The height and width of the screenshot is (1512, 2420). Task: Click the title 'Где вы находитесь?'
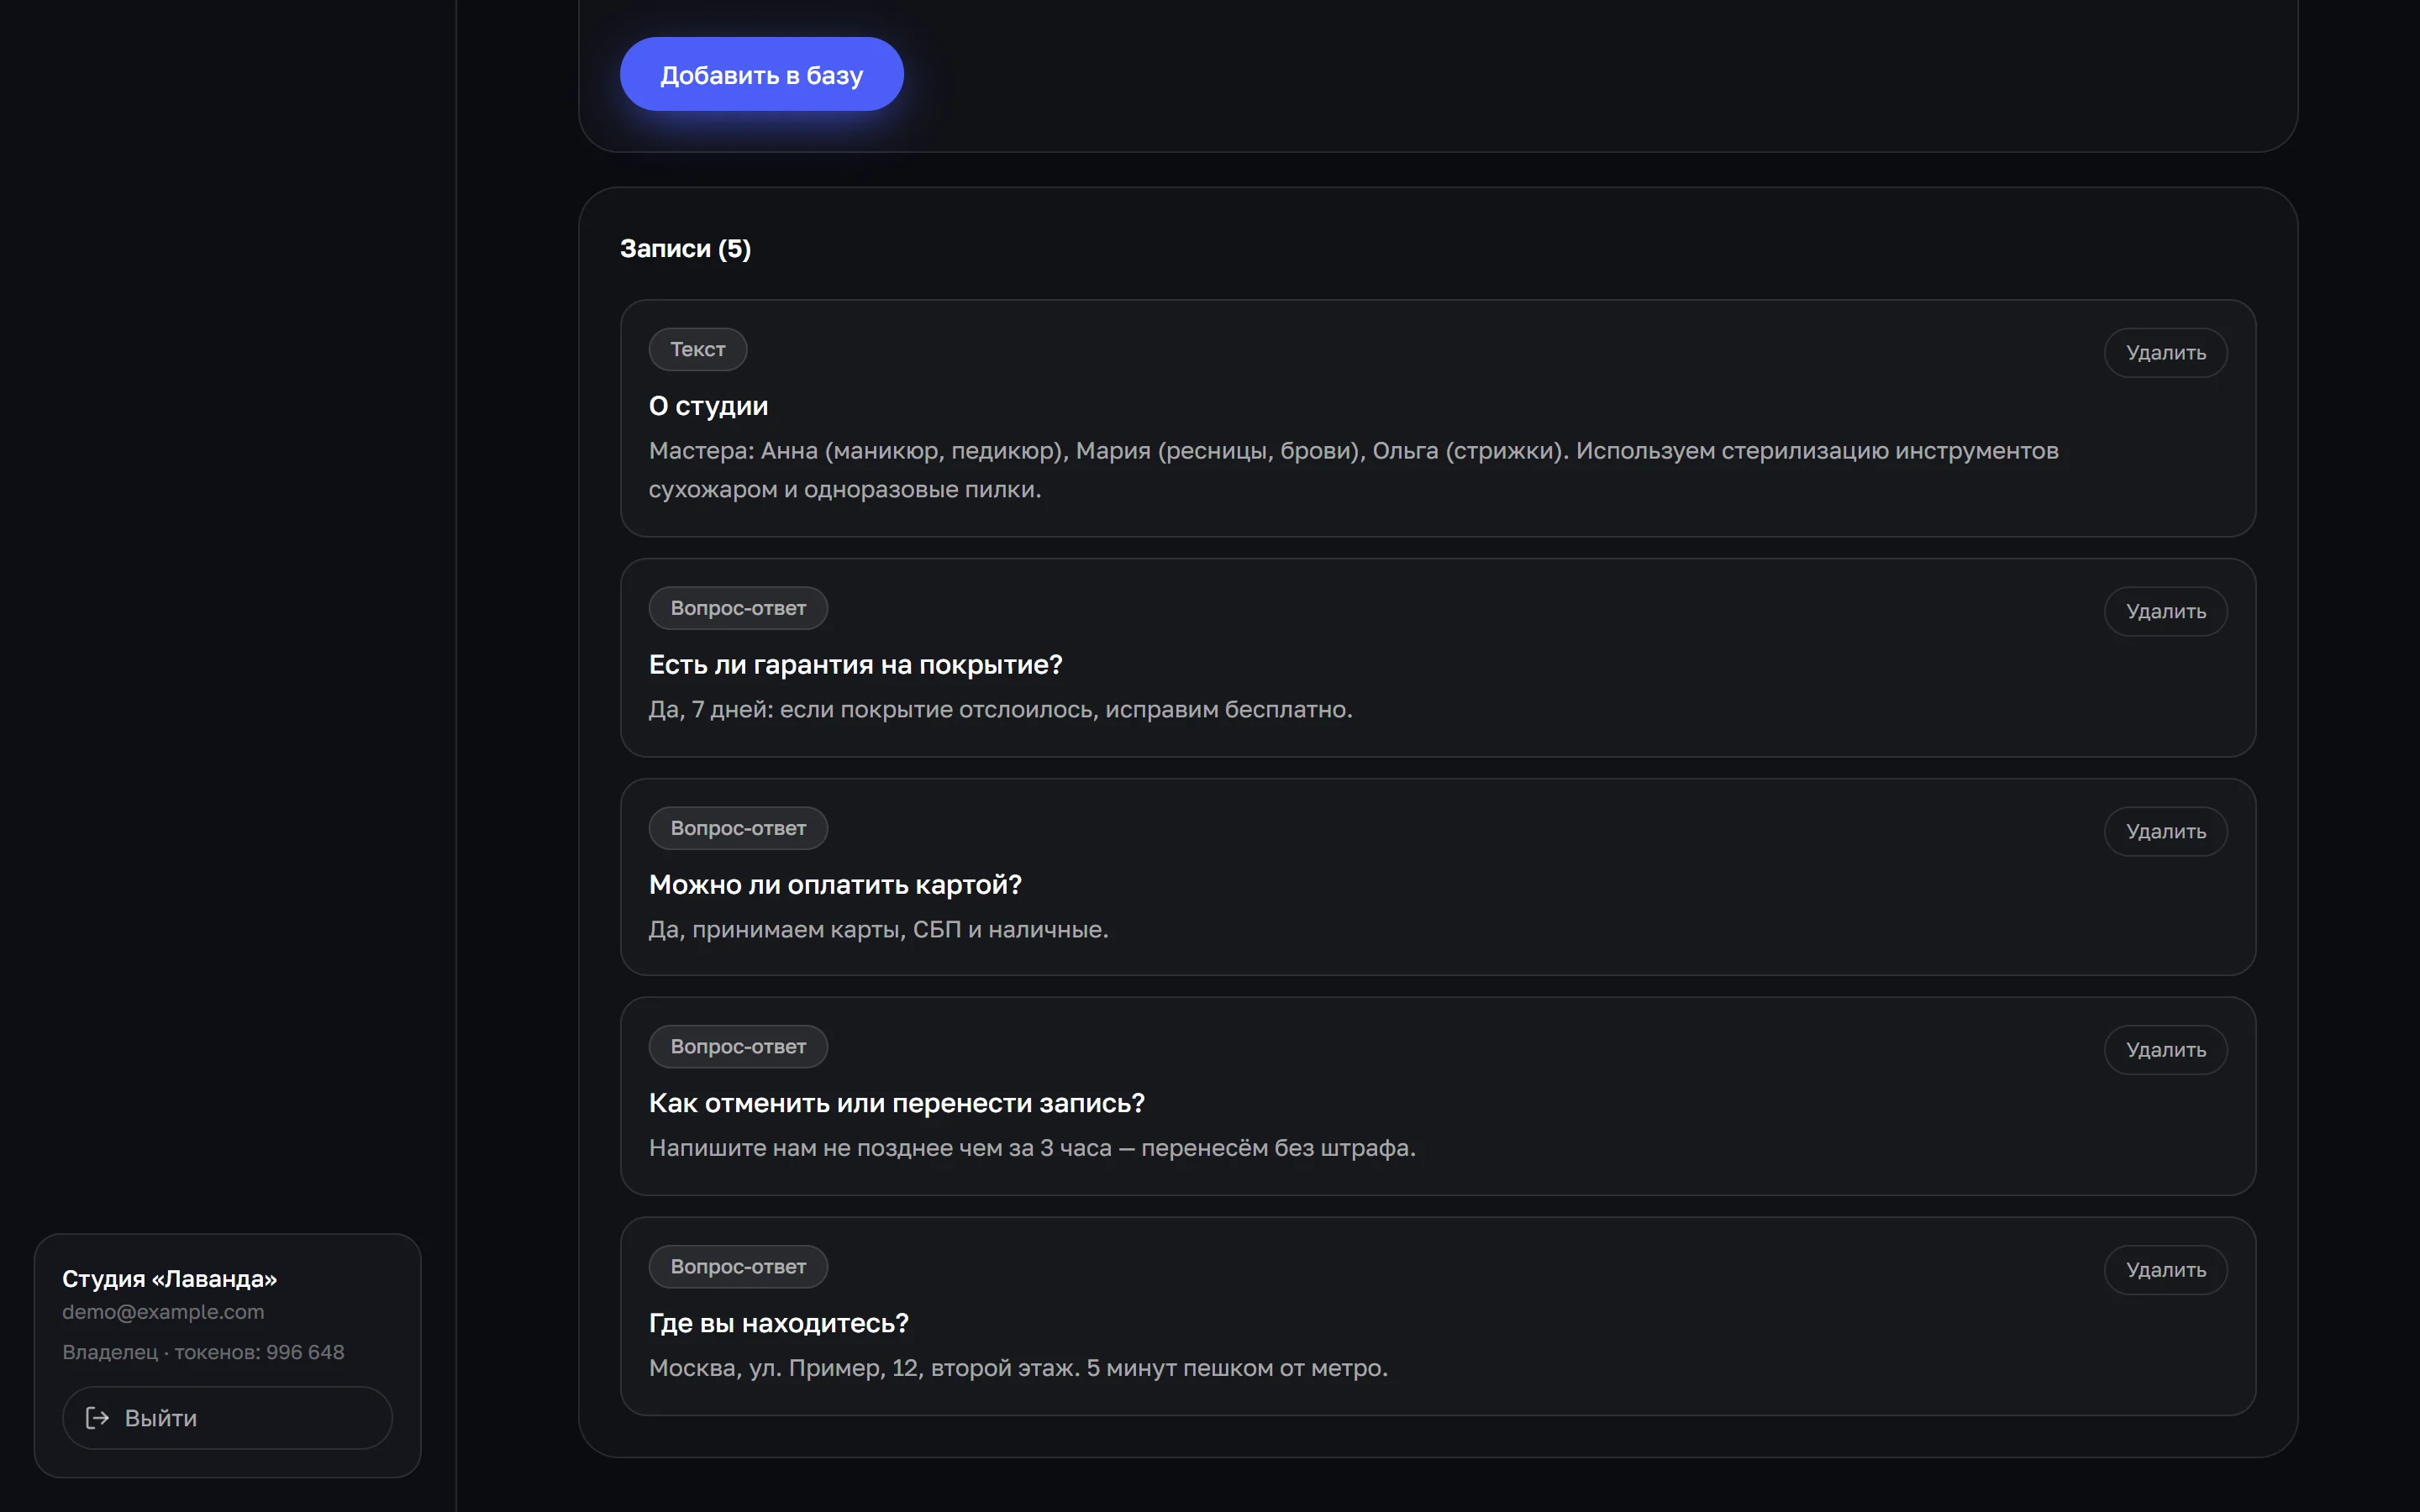point(778,1322)
